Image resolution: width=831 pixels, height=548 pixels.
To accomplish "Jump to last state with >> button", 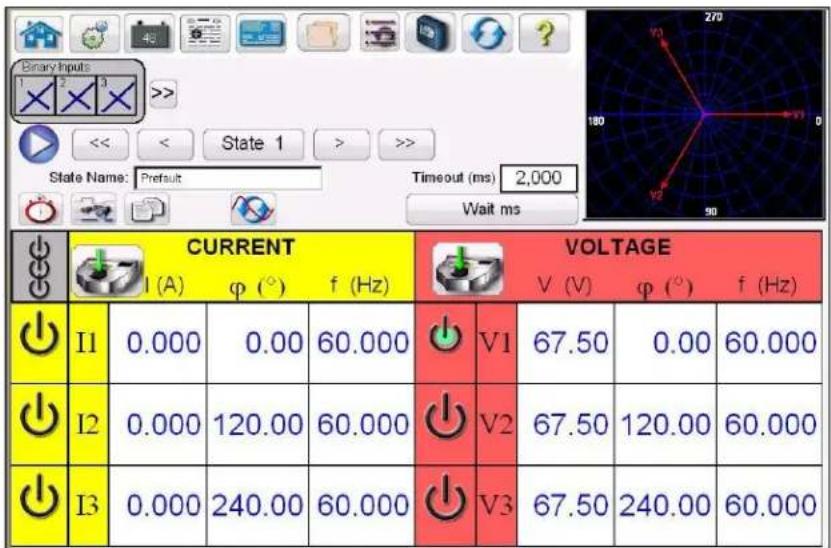I will (406, 144).
